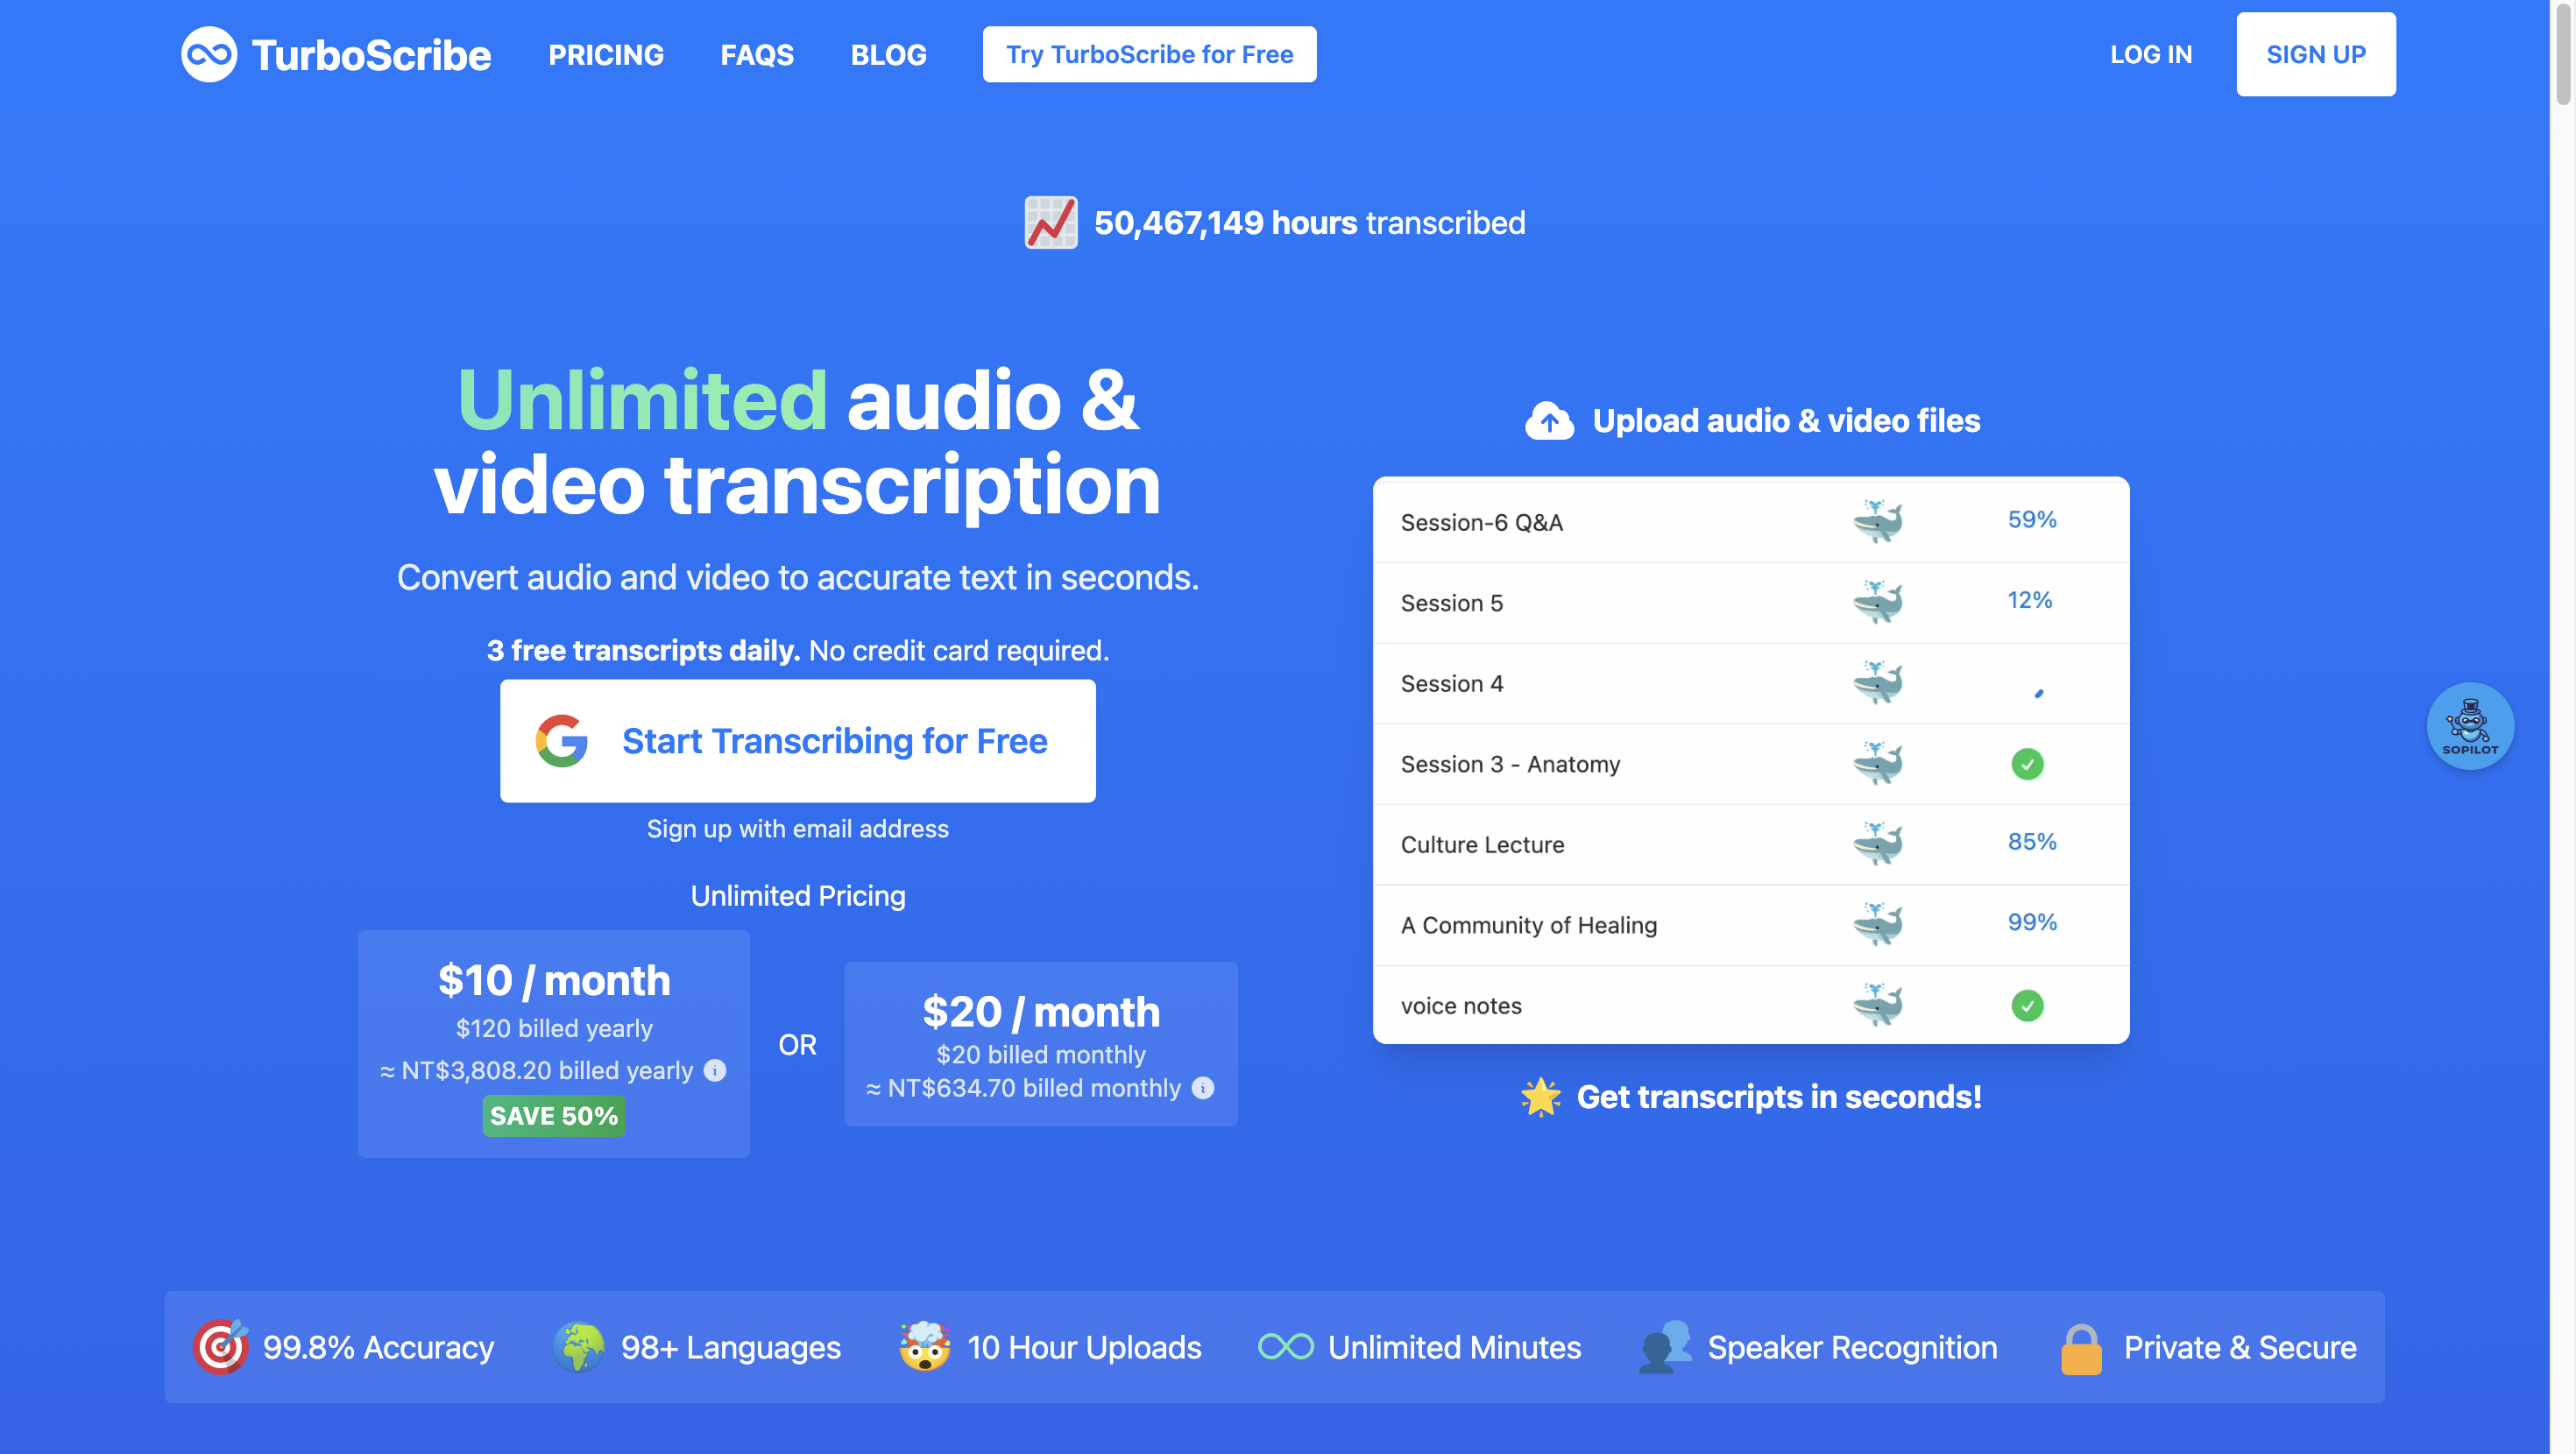Click the Session 5 file name
The width and height of the screenshot is (2576, 1454).
point(1451,603)
